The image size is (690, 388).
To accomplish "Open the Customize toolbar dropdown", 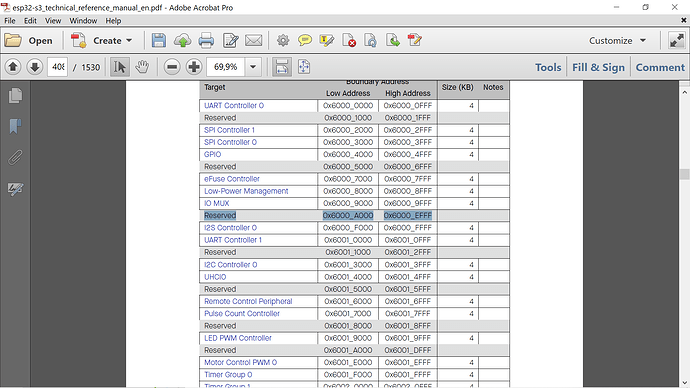I will point(618,40).
